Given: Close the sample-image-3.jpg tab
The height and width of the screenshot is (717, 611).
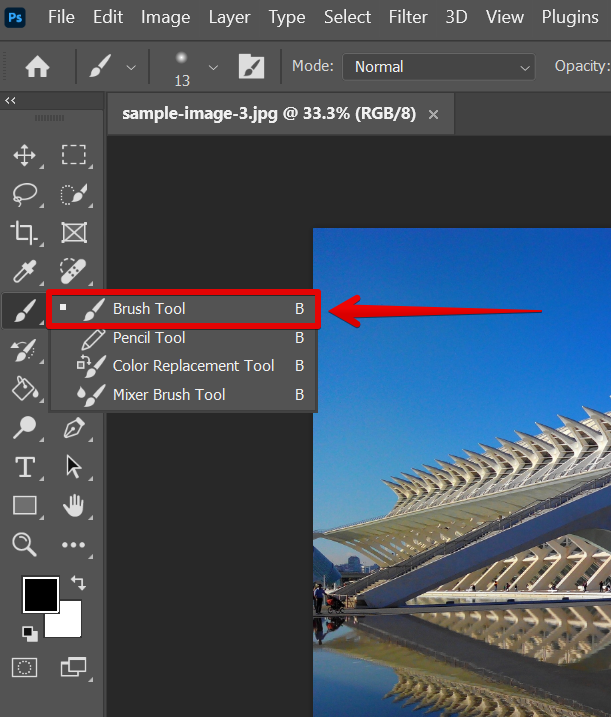Looking at the screenshot, I should pos(433,114).
